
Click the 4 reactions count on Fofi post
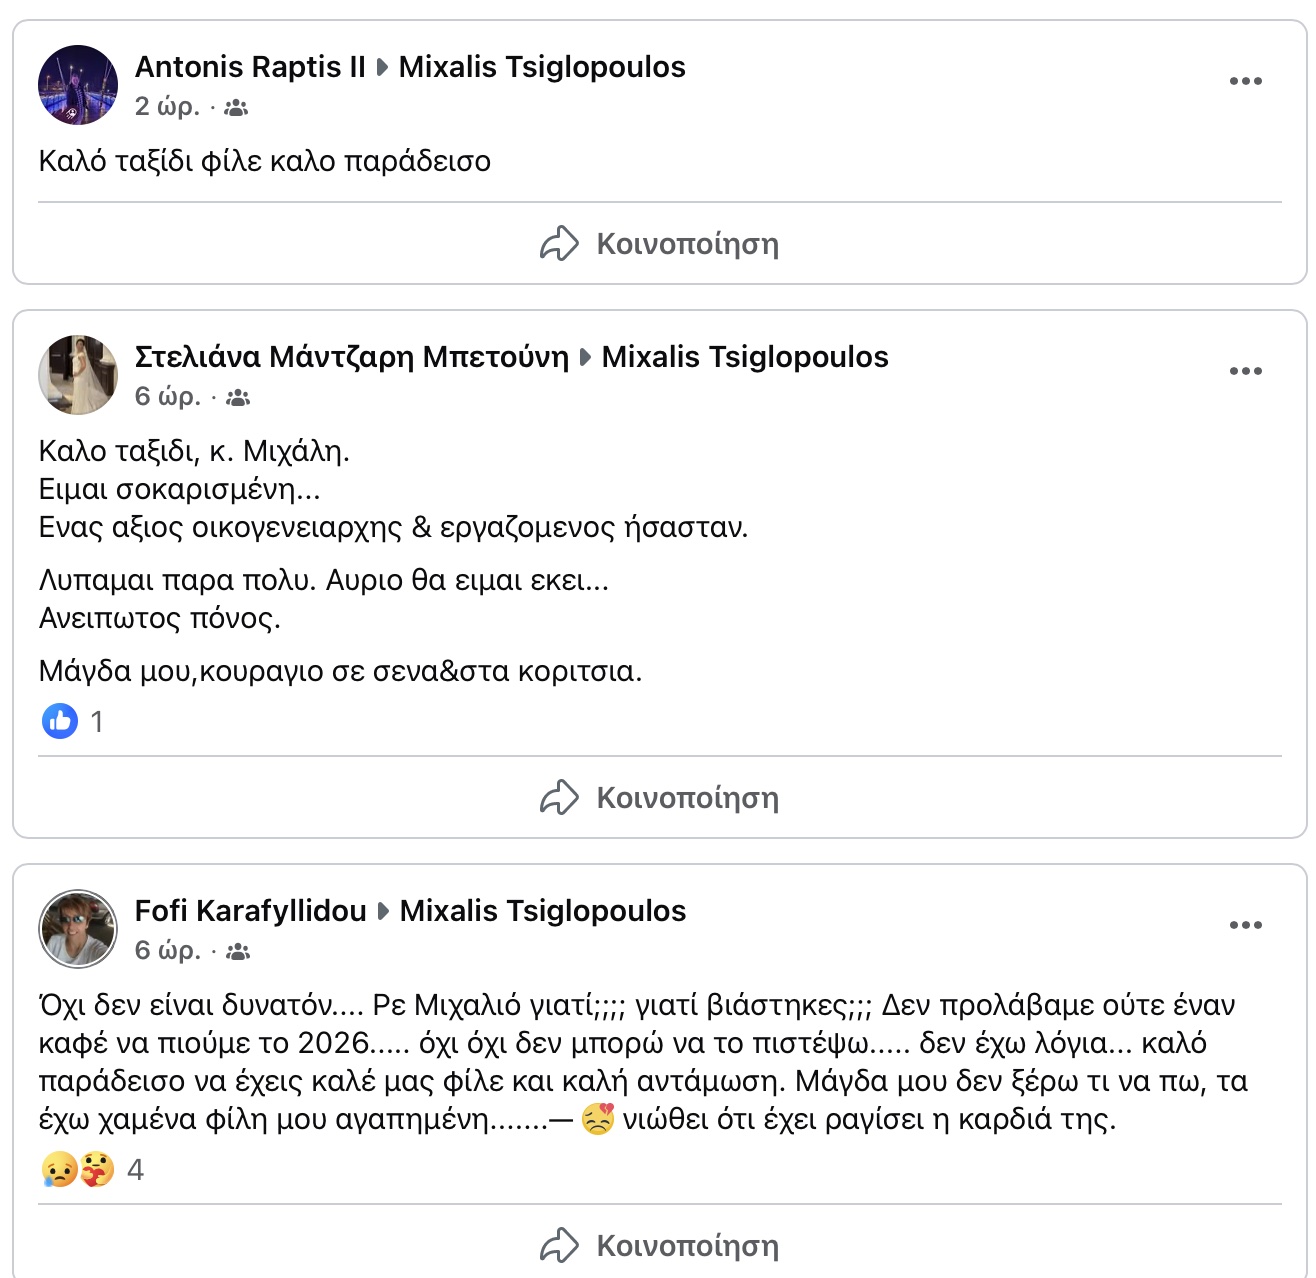(x=136, y=1170)
